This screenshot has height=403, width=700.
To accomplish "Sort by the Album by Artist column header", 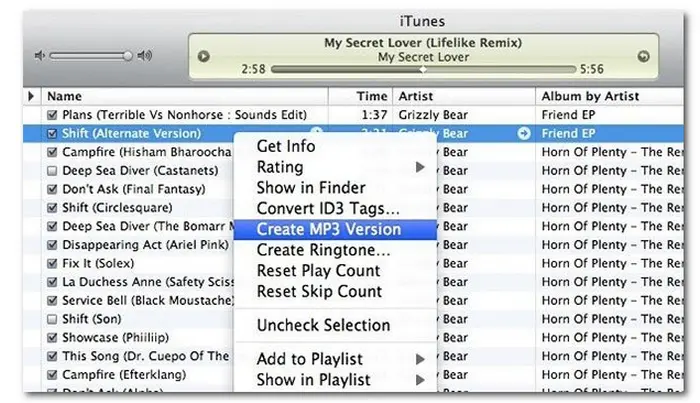I will coord(610,96).
